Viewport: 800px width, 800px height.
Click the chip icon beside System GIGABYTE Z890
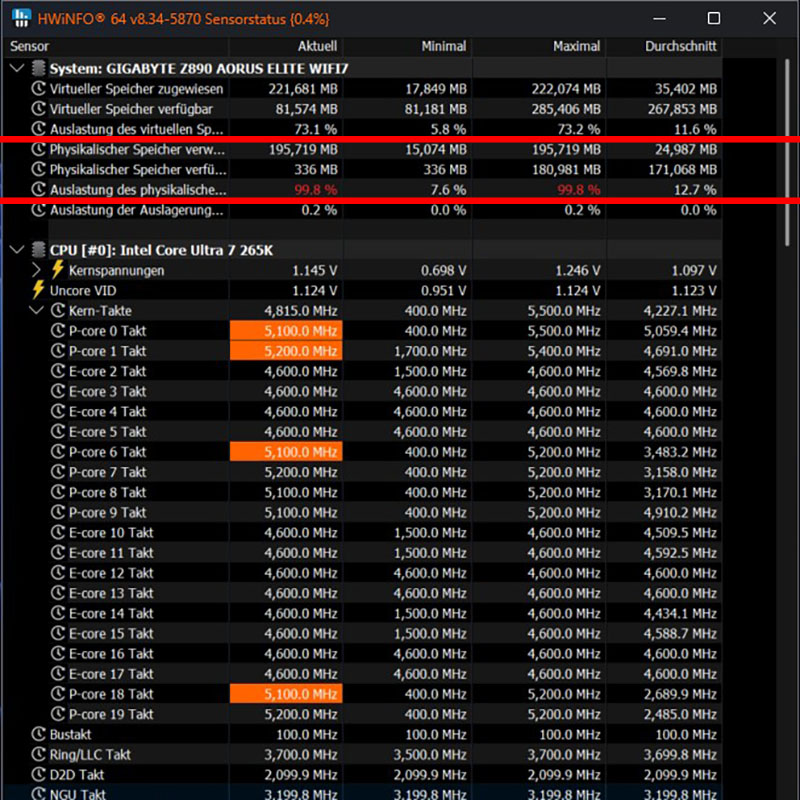click(x=38, y=68)
